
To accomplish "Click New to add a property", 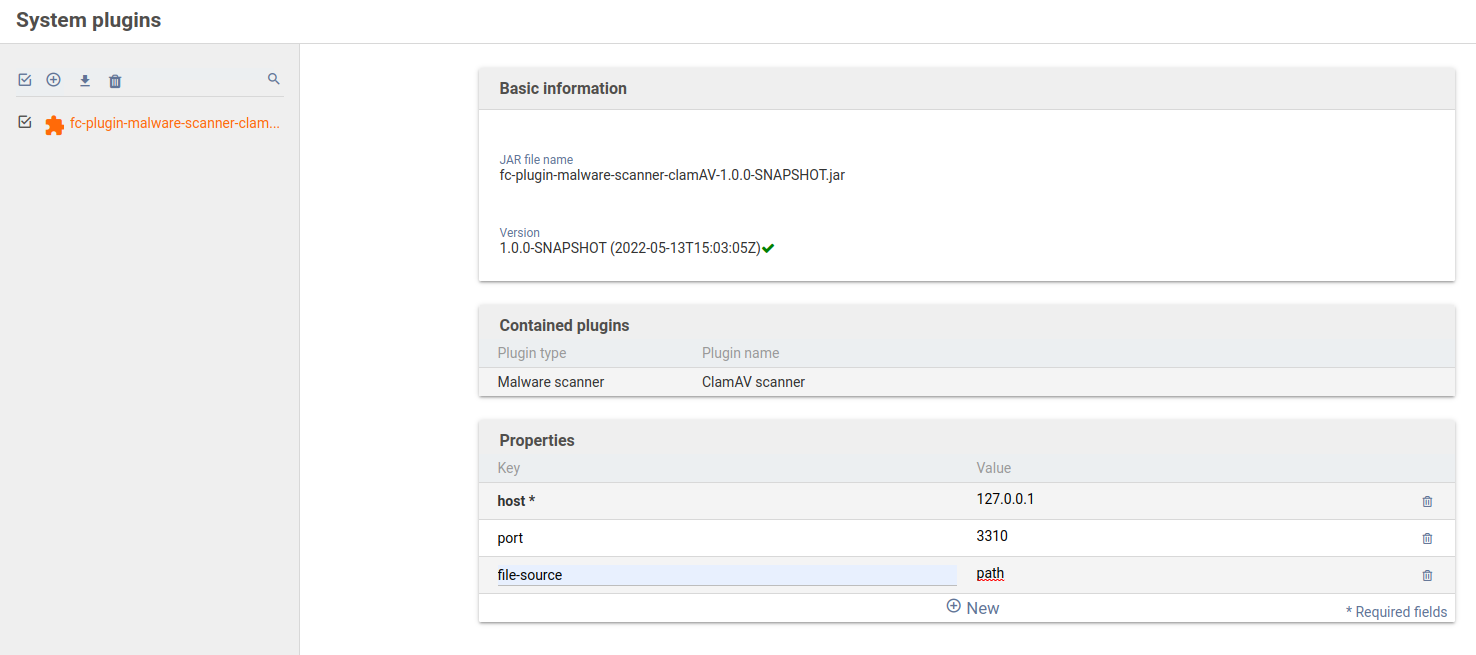I will (973, 608).
